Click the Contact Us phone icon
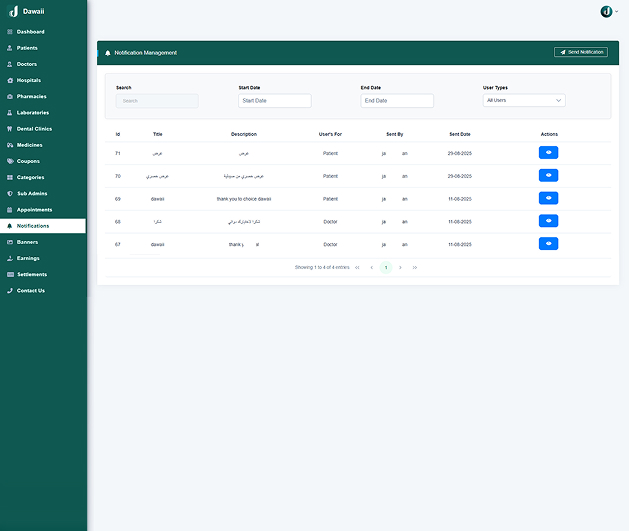 [x=10, y=290]
